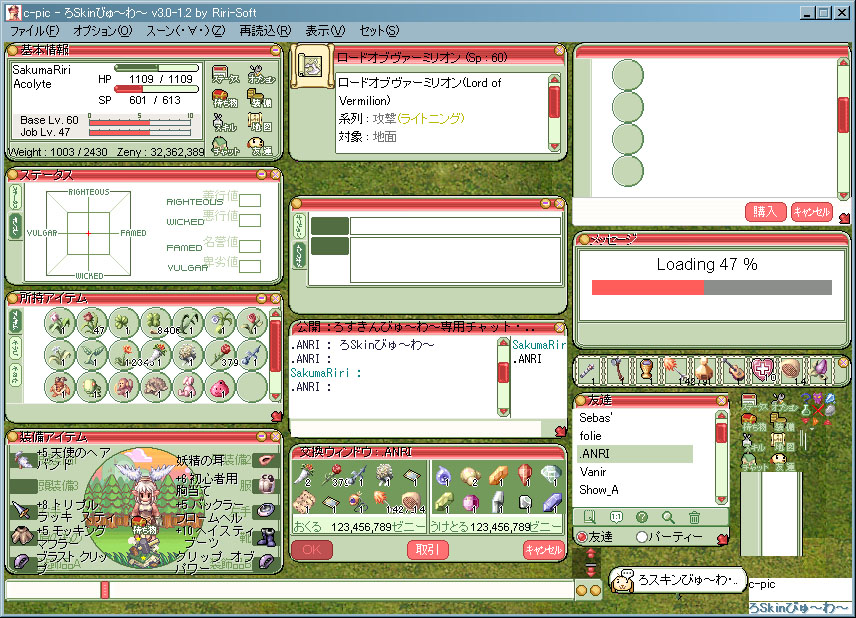Open the スーン(・∀・)(Z) menu

(186, 31)
